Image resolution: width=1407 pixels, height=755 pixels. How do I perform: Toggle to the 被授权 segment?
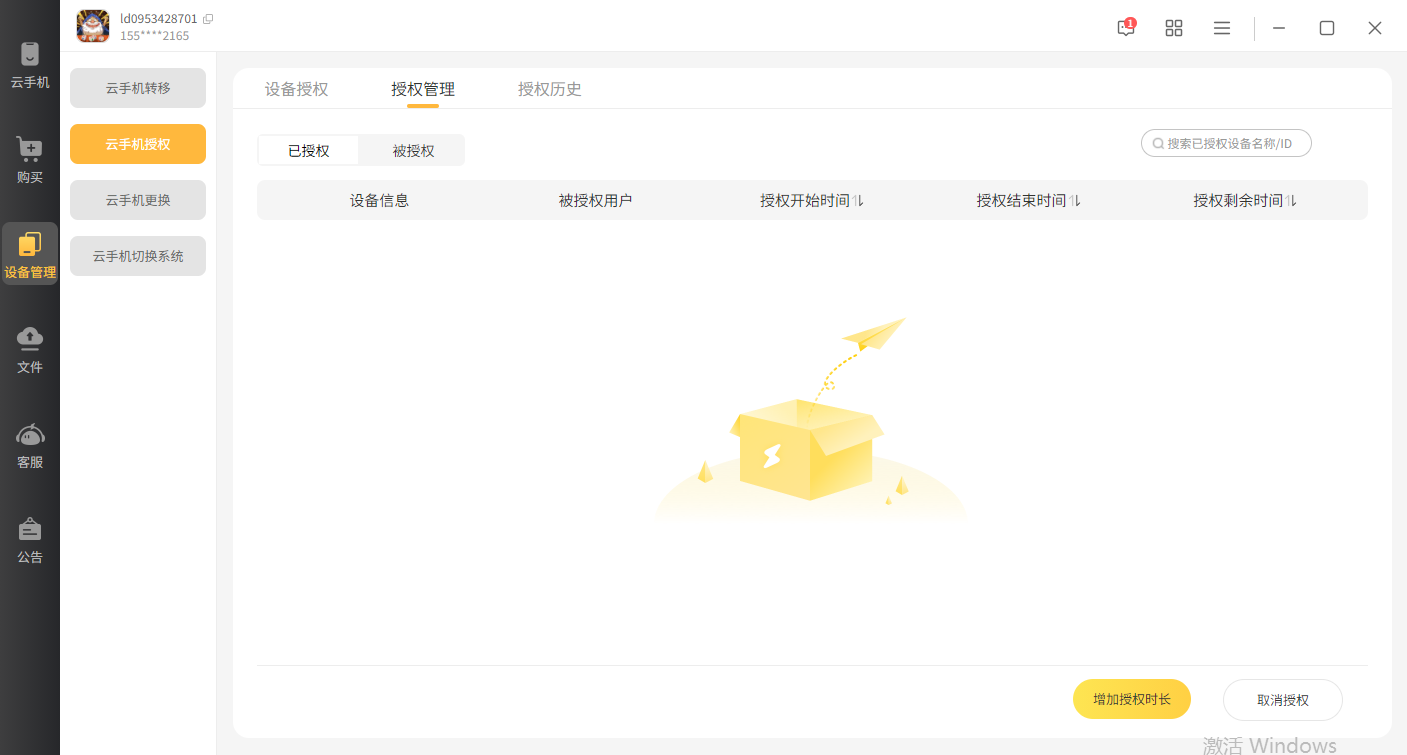pyautogui.click(x=413, y=151)
